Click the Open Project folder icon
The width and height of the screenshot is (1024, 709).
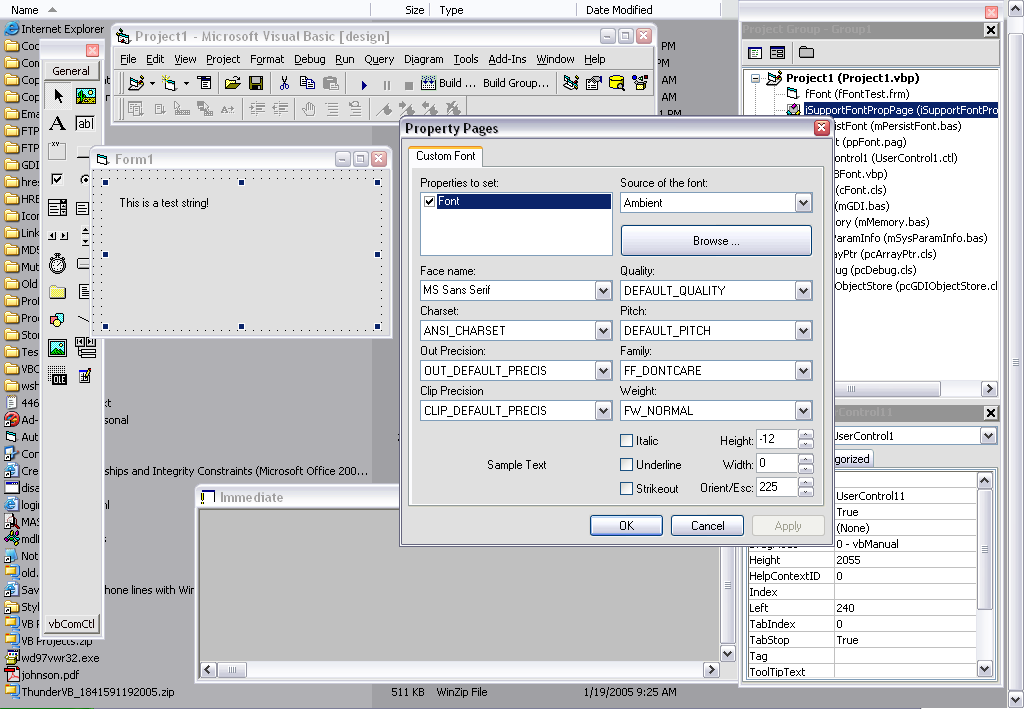click(232, 83)
